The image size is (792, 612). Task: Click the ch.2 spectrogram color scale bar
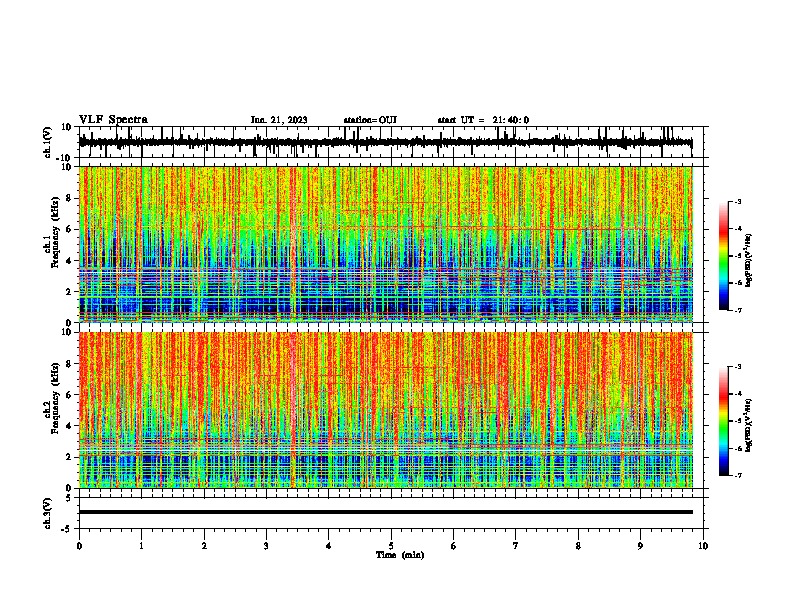coord(723,421)
